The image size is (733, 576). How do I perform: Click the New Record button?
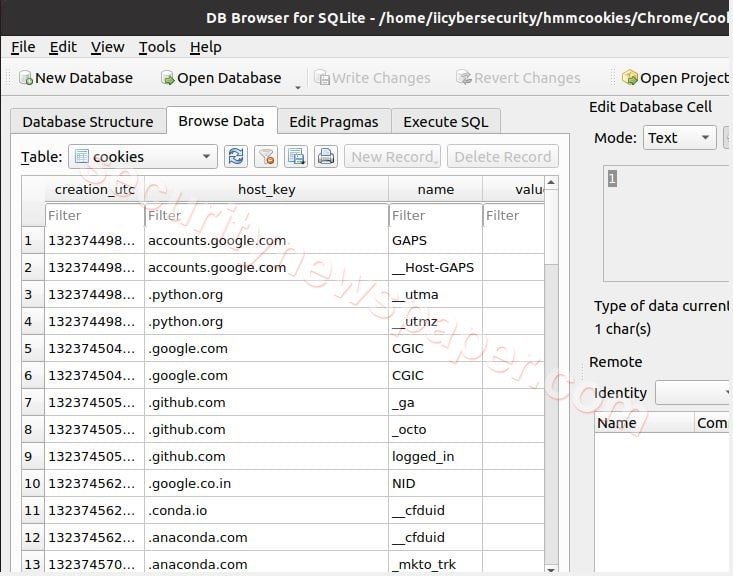[x=392, y=156]
